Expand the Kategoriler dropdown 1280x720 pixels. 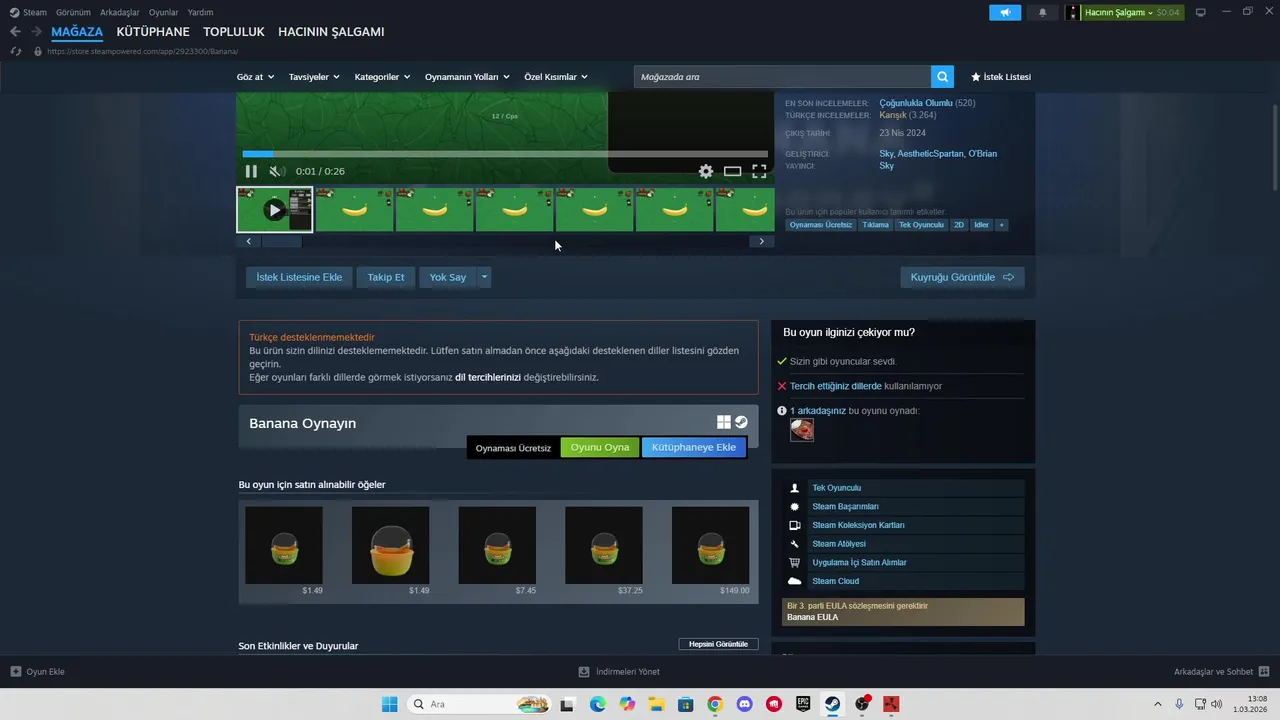[382, 77]
